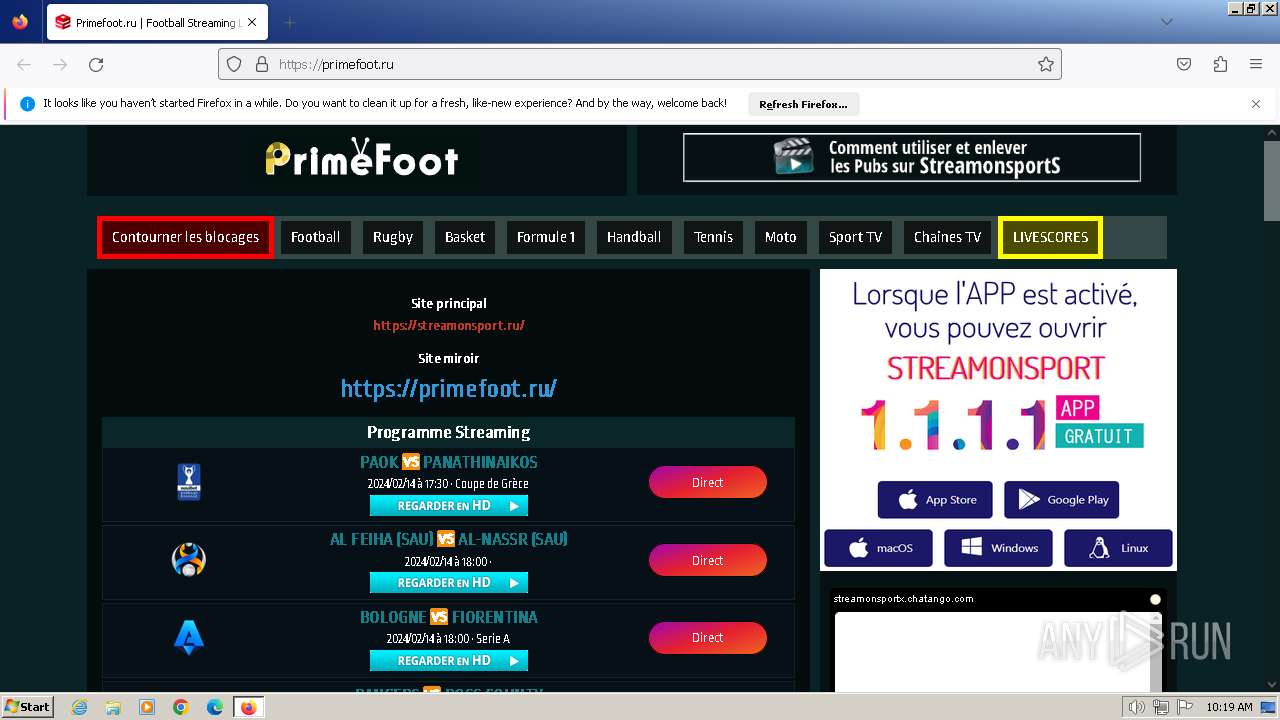Screen dimensions: 1280x720
Task: Follow the https://streamonsport.ru/ link
Action: tap(449, 325)
